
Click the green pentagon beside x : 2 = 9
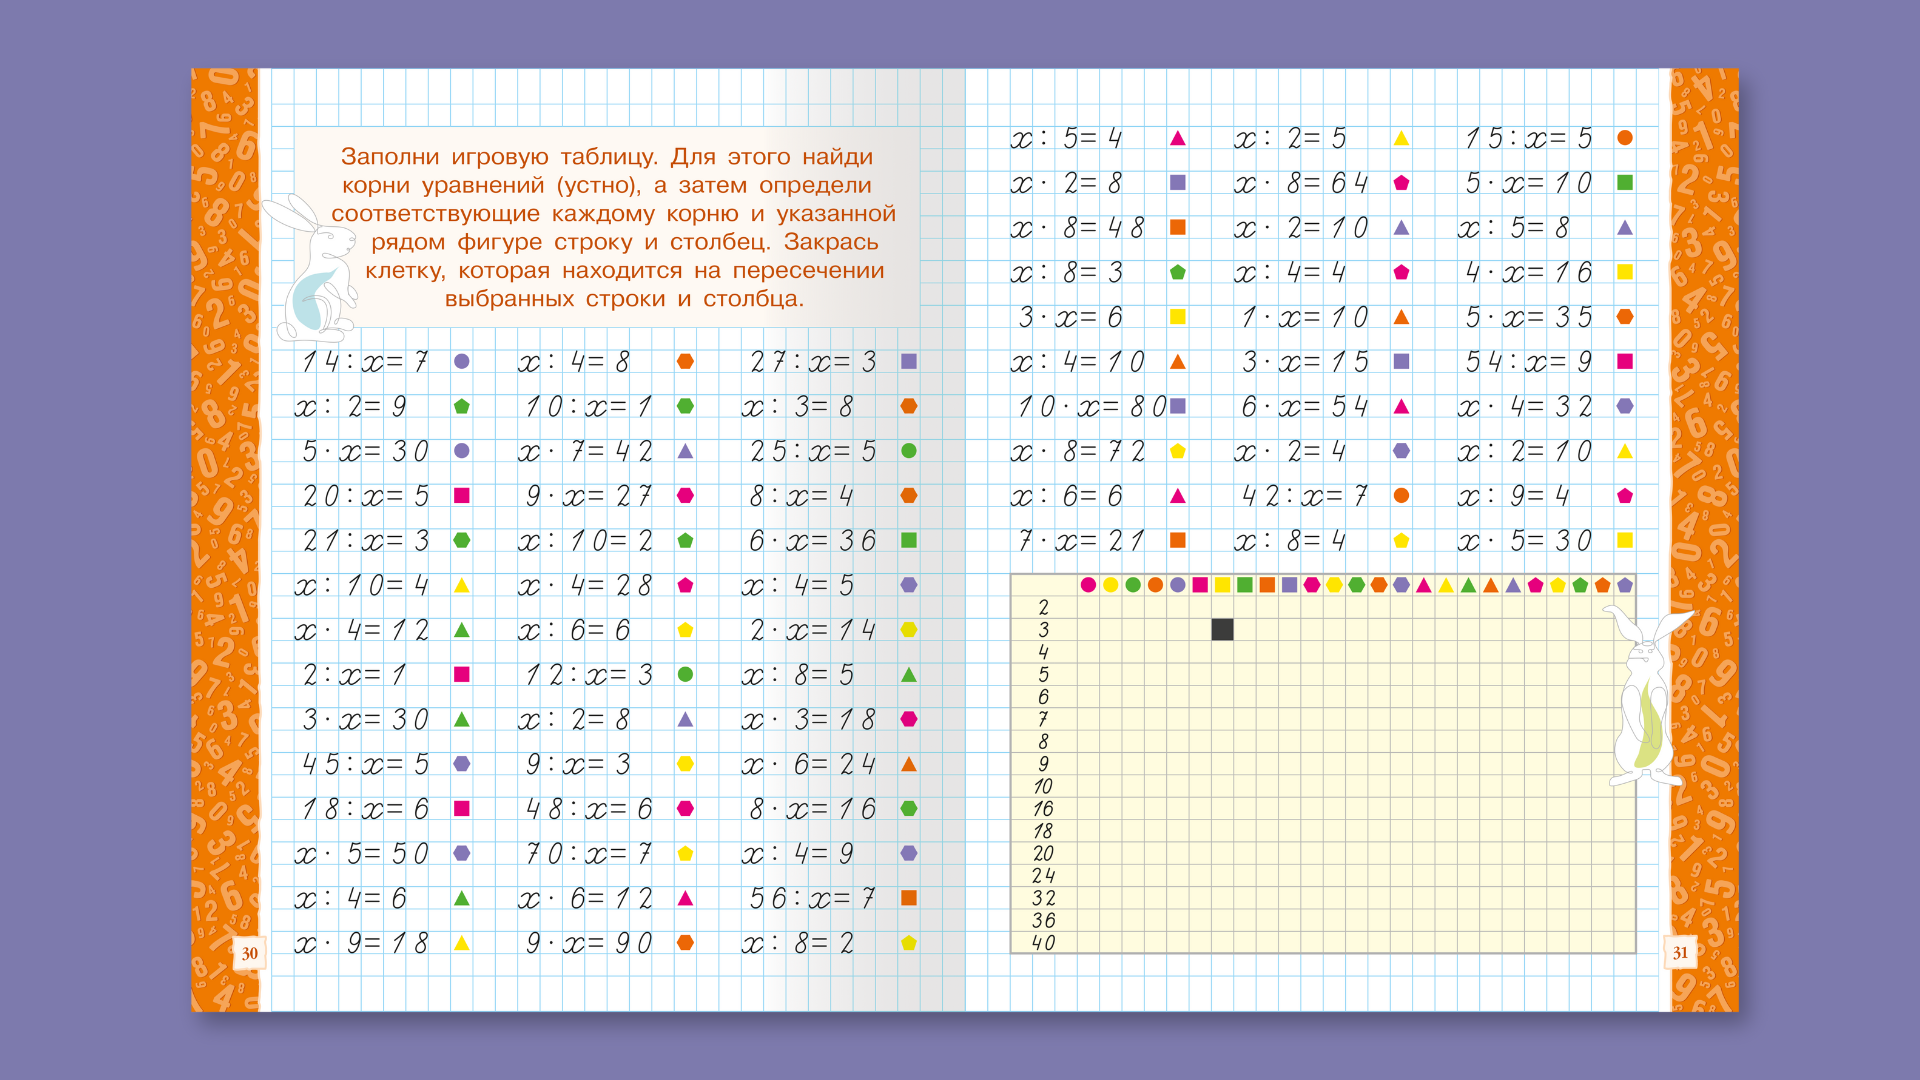tap(461, 406)
